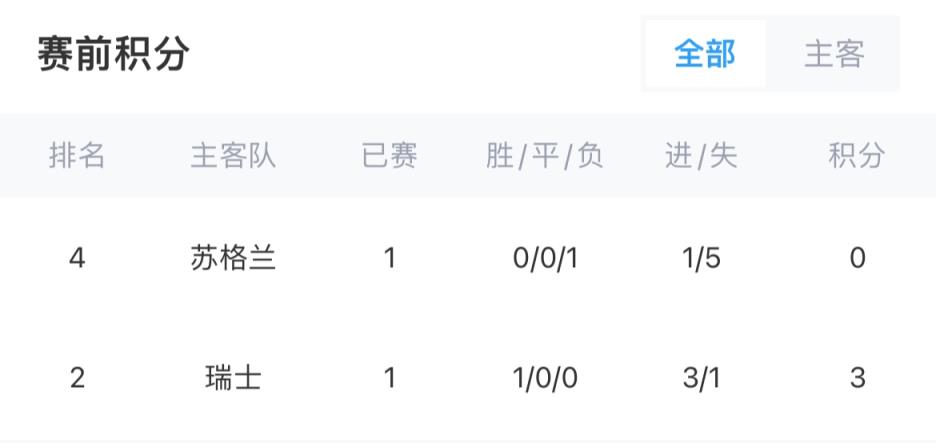Click the 赛前积分 section title
This screenshot has height=443, width=936.
(x=113, y=54)
